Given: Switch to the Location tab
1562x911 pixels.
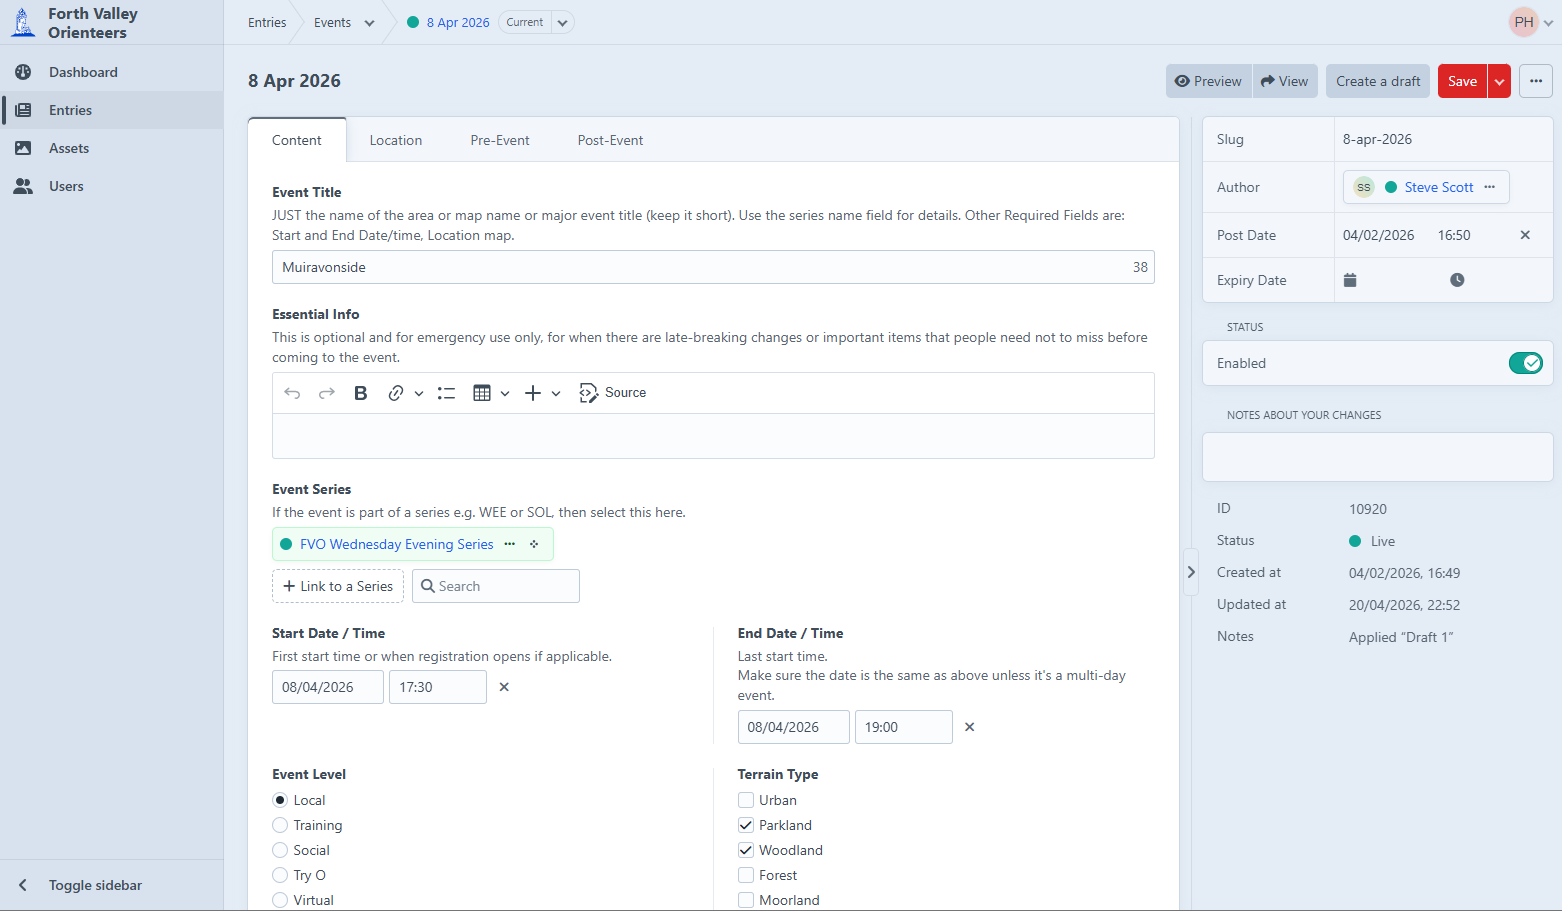Looking at the screenshot, I should (x=396, y=140).
